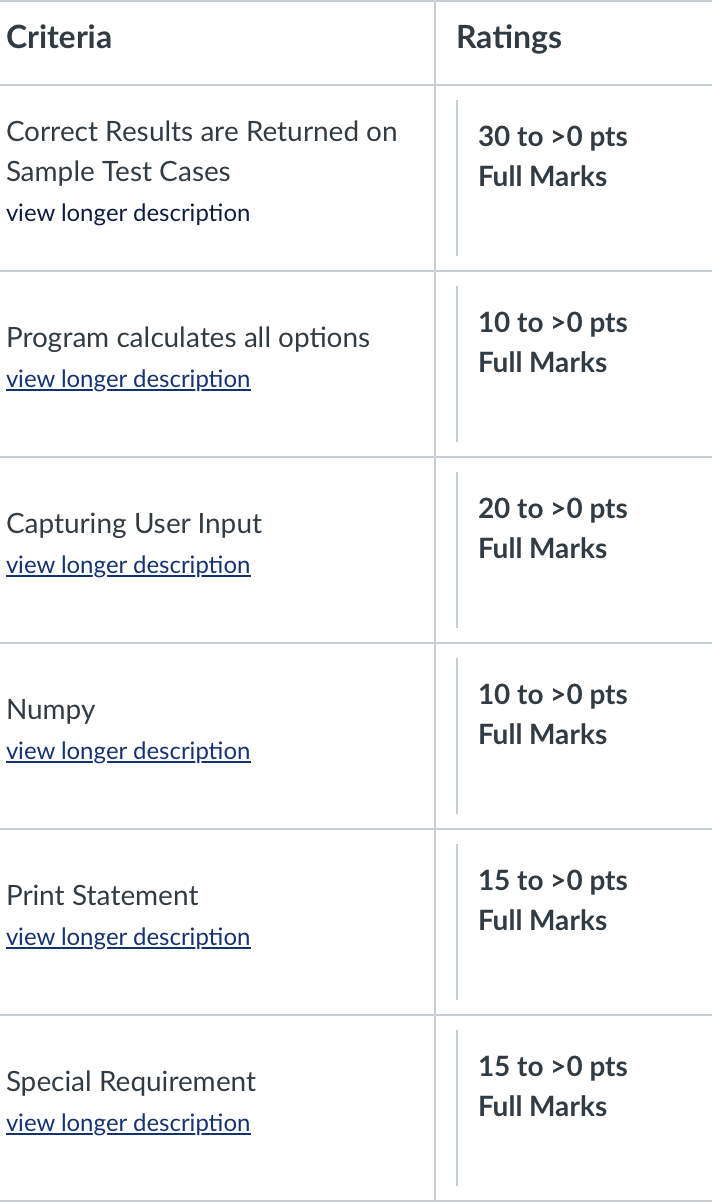Select the Special Requirement criterion title

point(130,1081)
